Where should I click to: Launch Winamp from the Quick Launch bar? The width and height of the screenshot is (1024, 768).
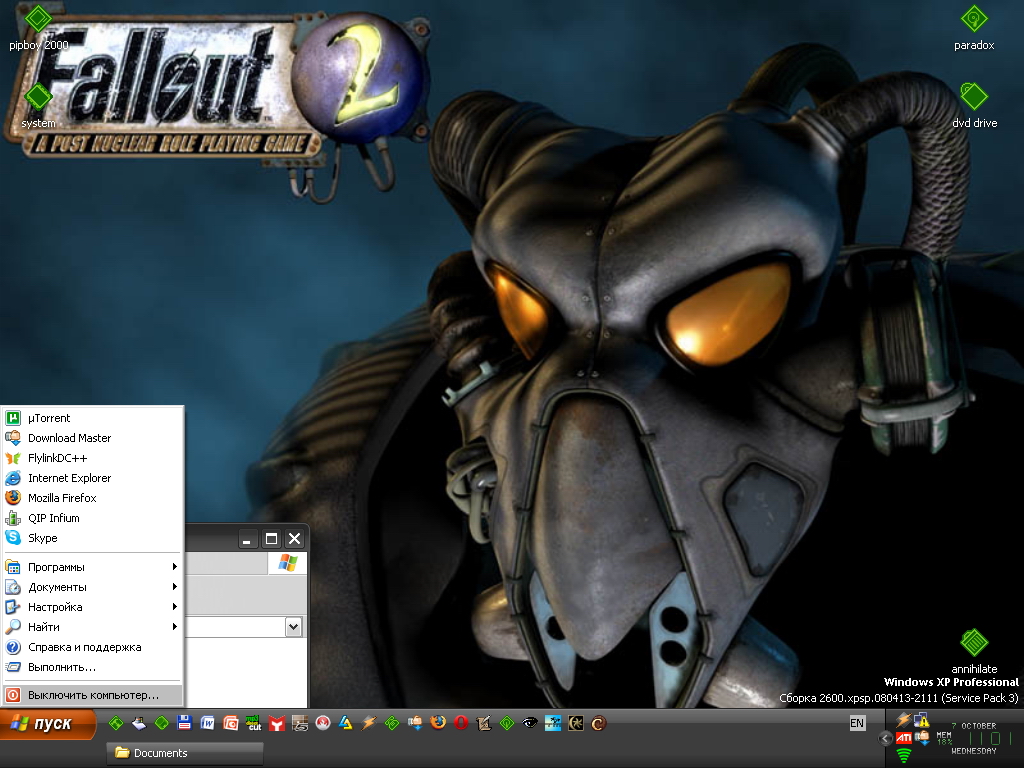pos(369,723)
